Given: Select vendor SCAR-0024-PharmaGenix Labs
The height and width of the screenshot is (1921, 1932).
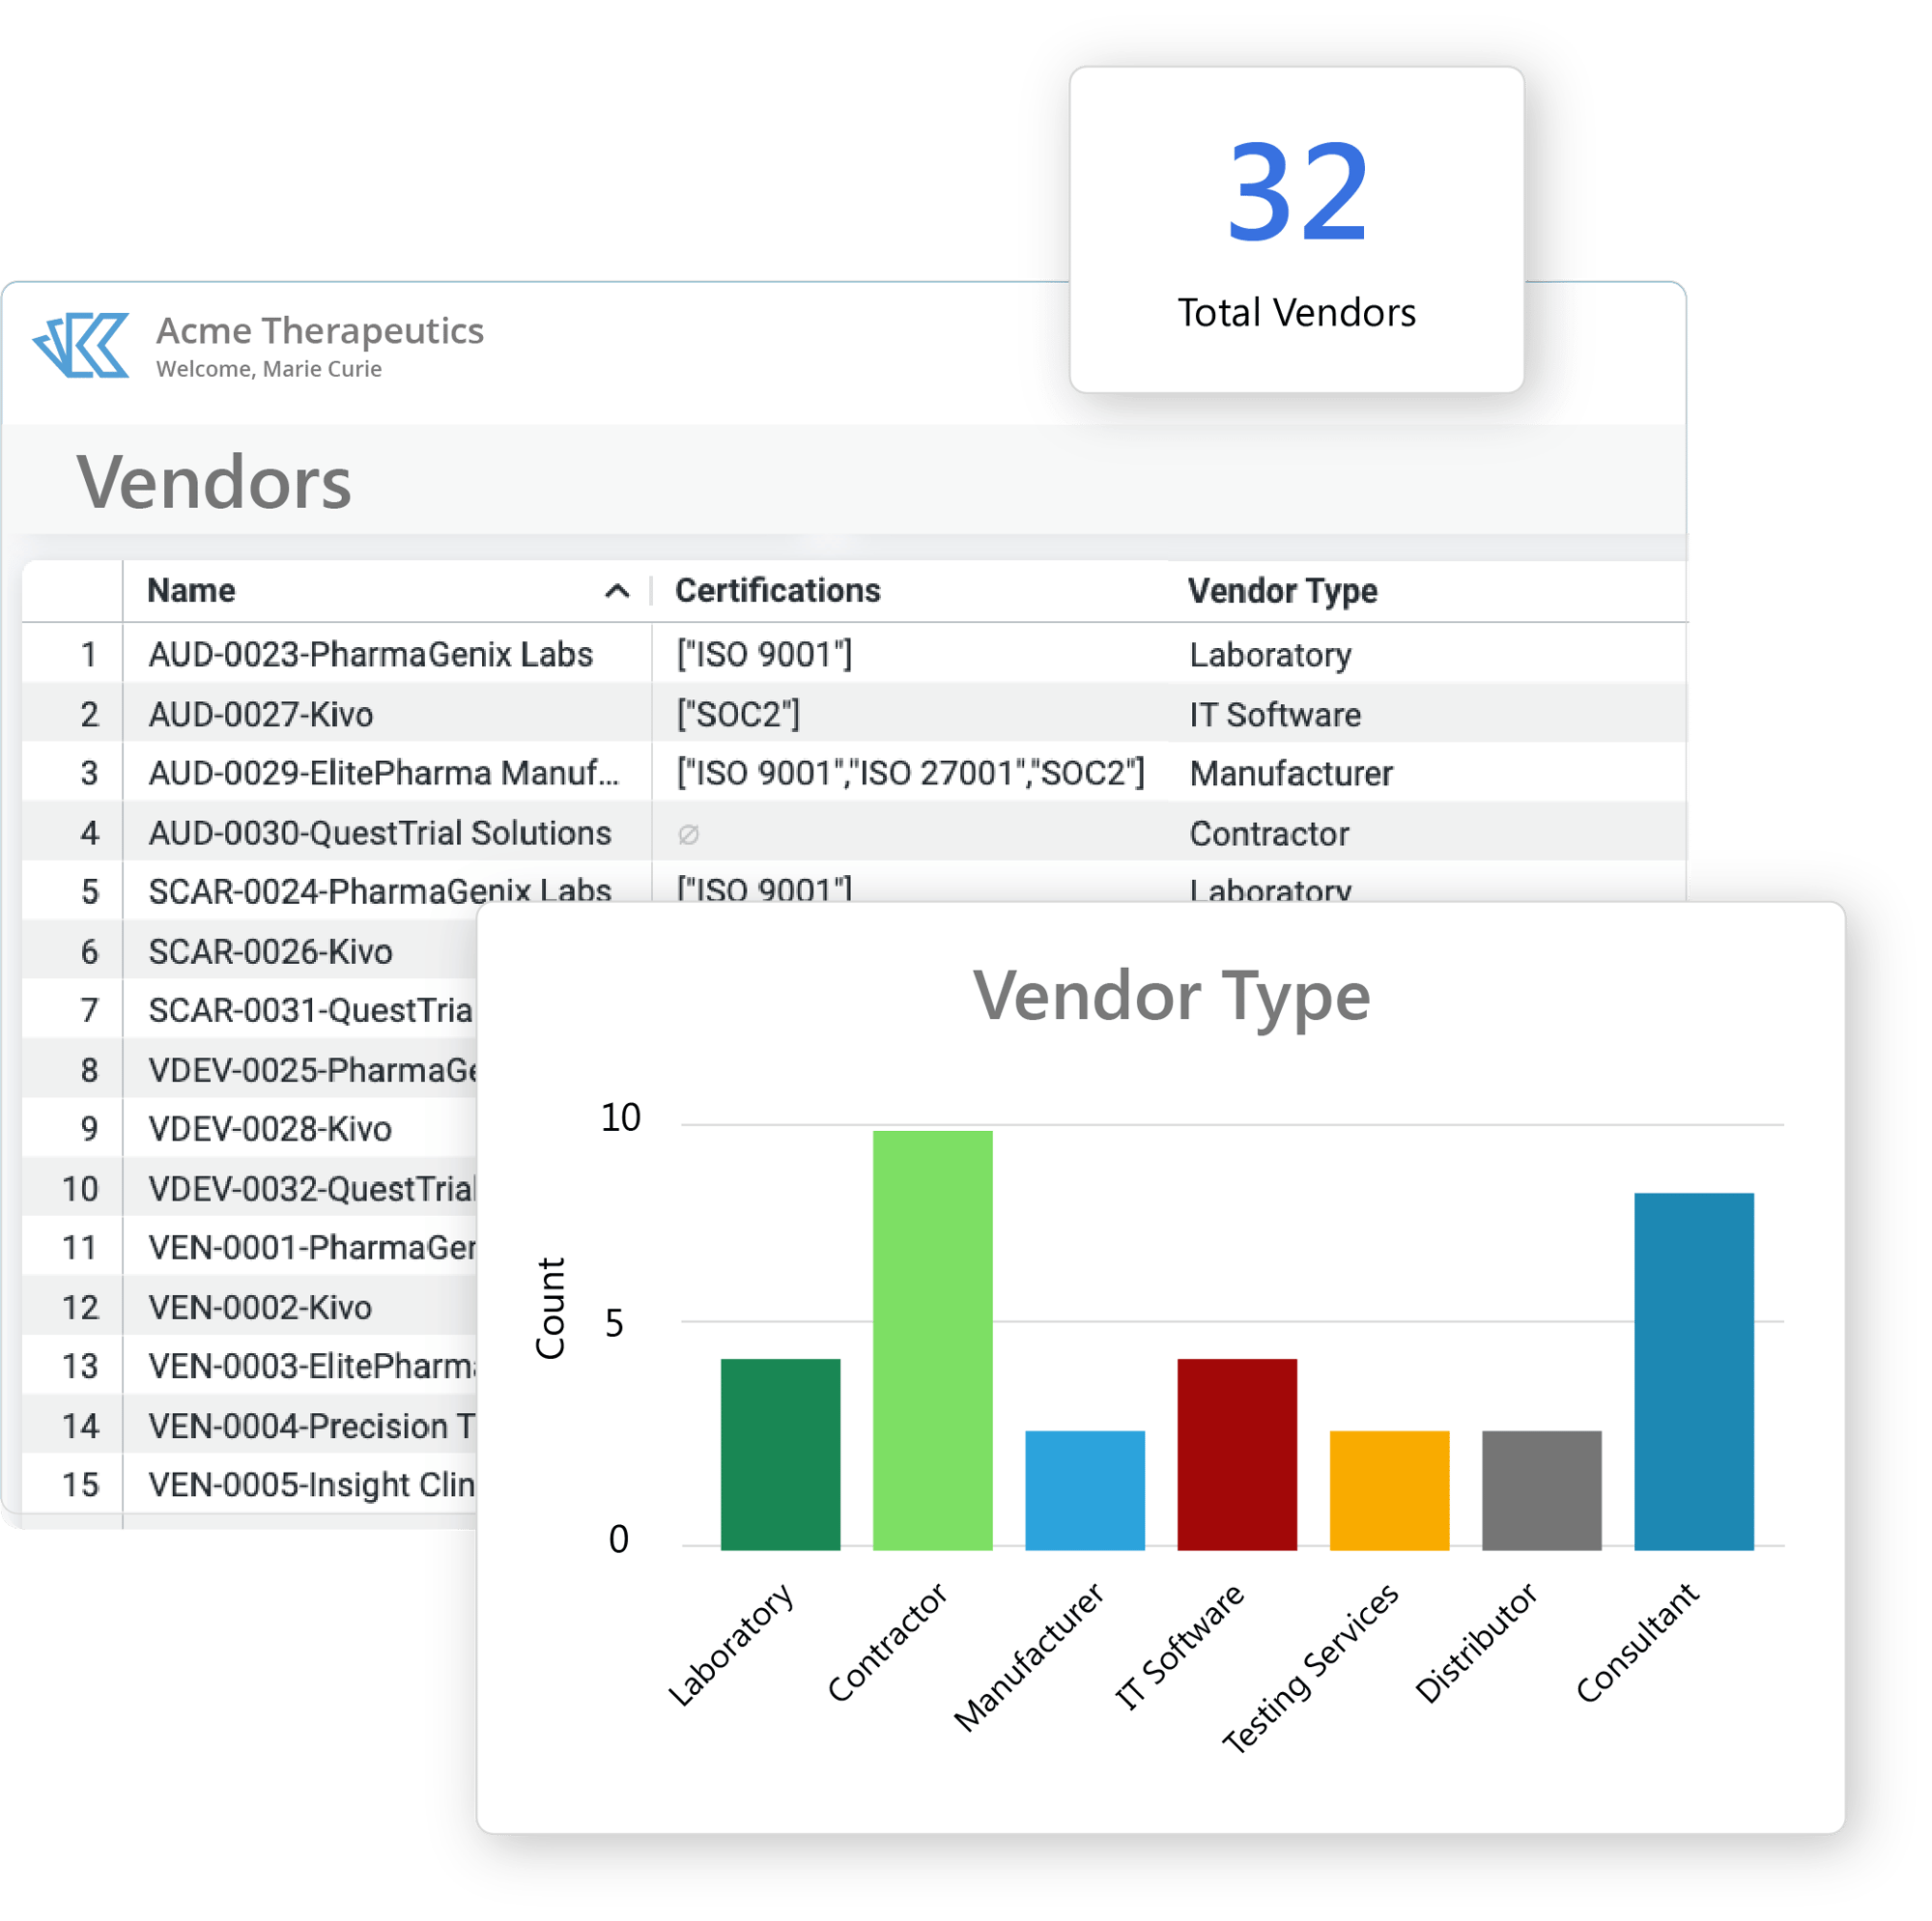Looking at the screenshot, I should (380, 890).
